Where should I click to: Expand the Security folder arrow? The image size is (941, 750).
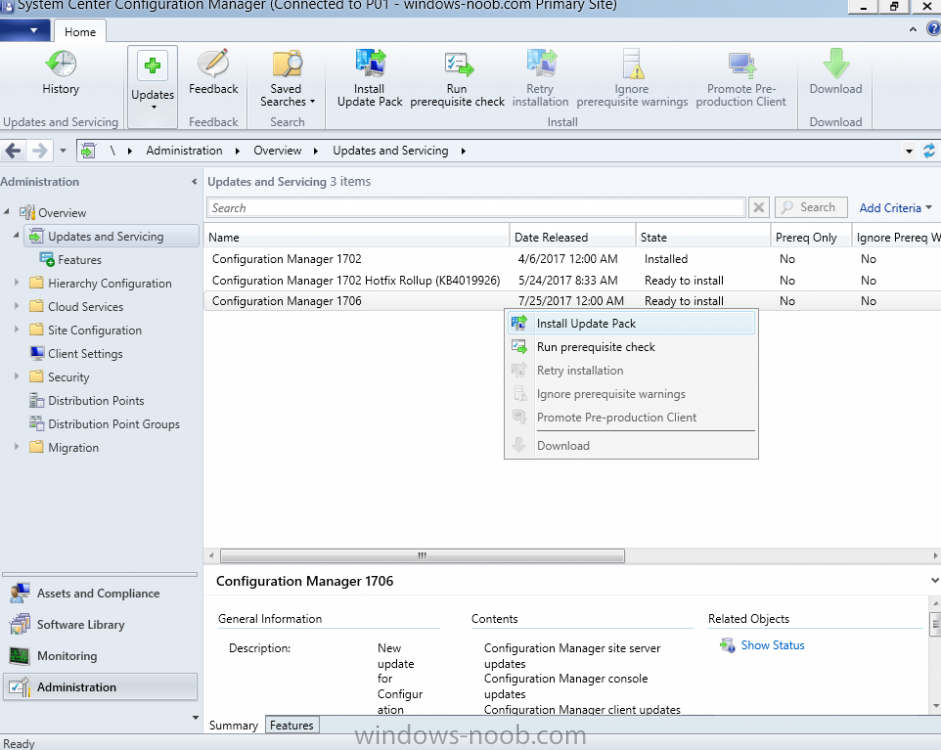17,376
